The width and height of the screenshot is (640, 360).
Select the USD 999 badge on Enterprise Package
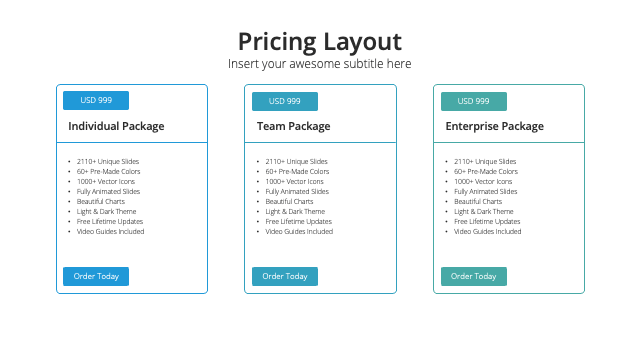point(474,101)
